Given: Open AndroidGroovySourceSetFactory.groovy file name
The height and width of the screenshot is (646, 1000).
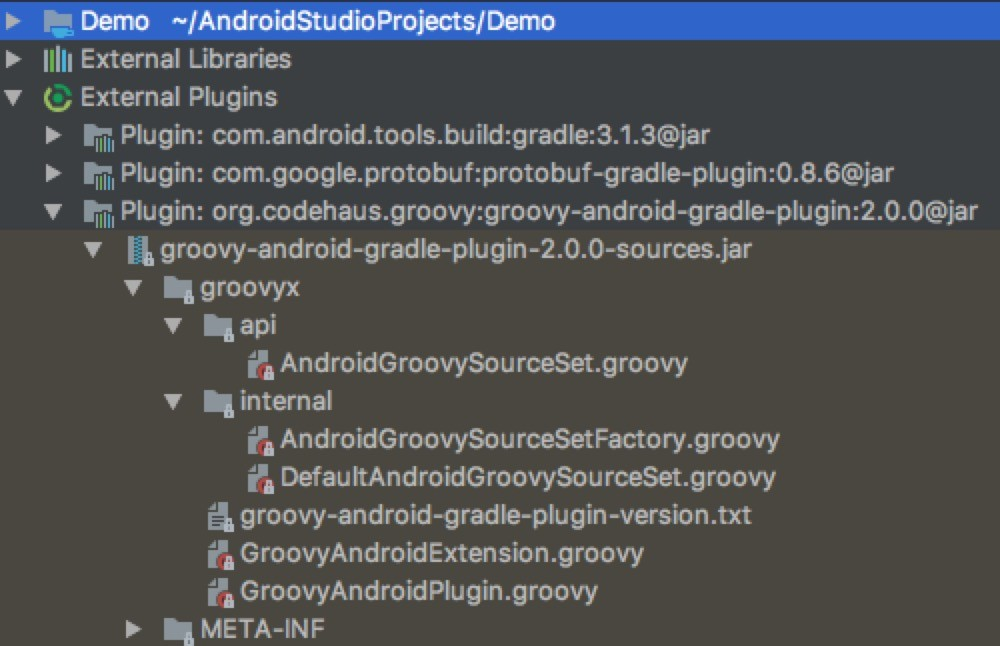Looking at the screenshot, I should pos(530,439).
